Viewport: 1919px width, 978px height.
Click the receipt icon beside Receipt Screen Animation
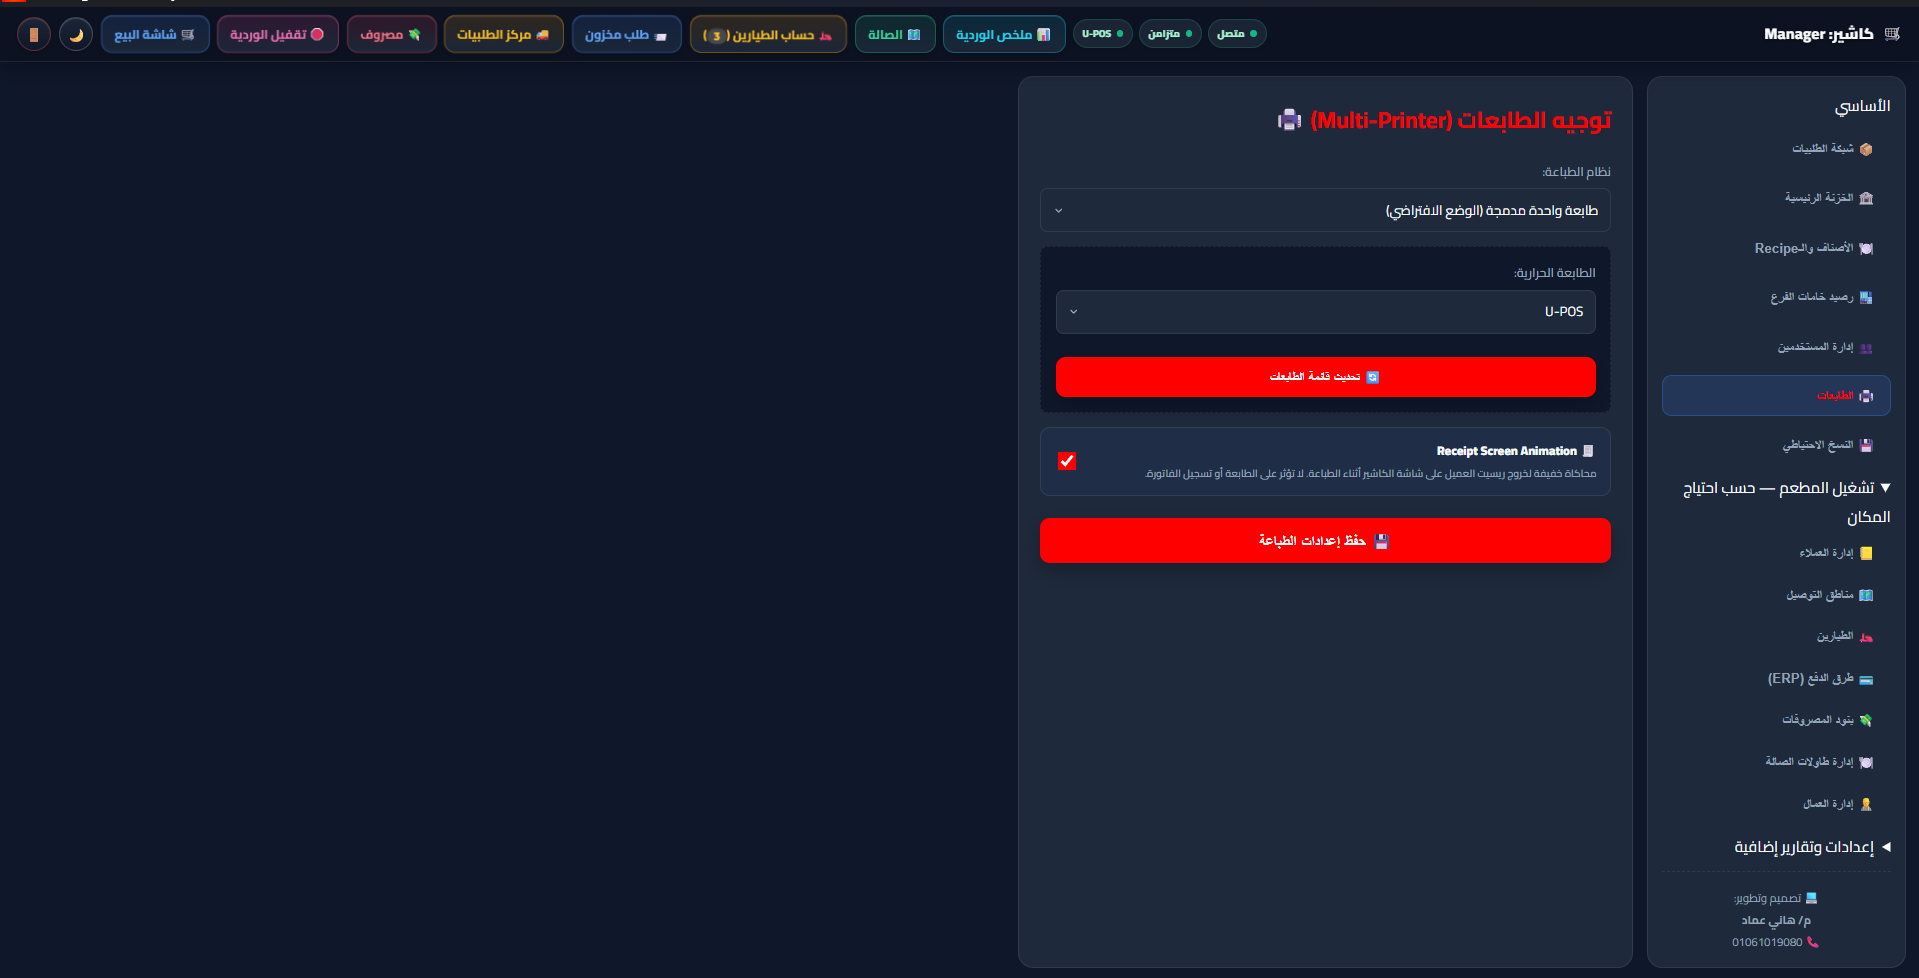click(x=1588, y=451)
